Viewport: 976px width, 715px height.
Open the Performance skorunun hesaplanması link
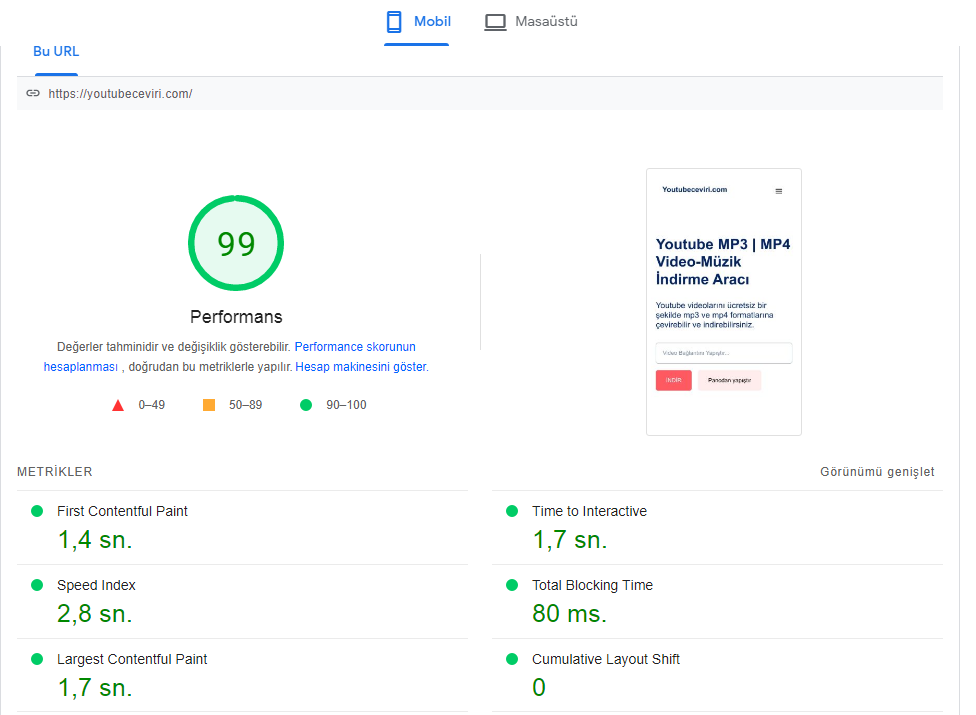click(x=354, y=347)
